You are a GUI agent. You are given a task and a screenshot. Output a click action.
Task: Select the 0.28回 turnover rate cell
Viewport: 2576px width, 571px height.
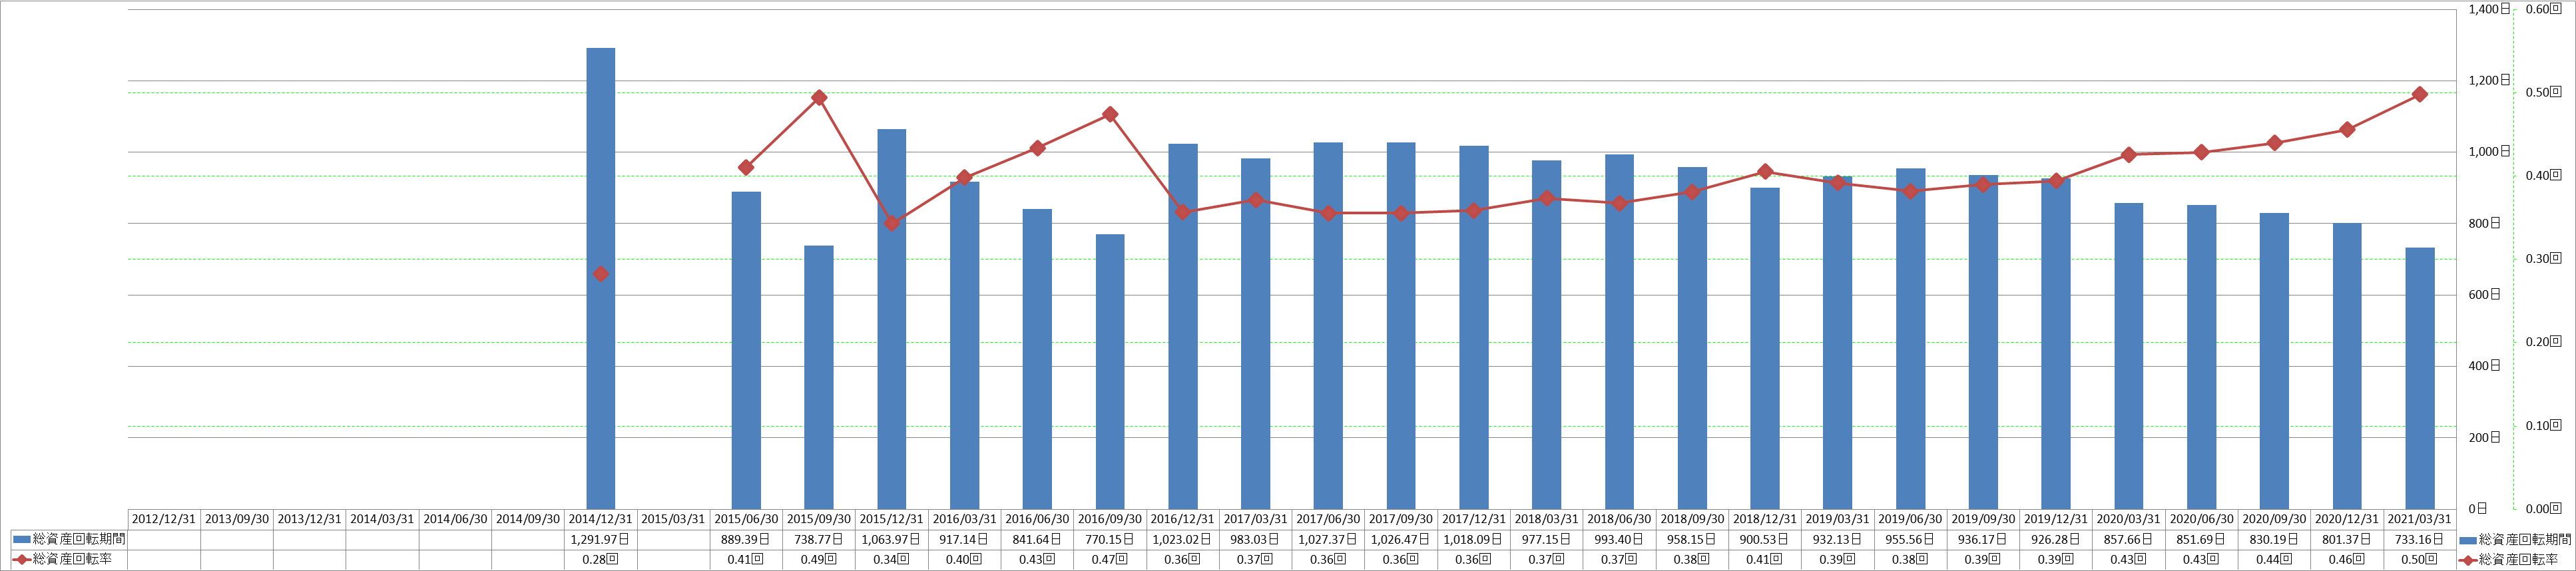pyautogui.click(x=600, y=559)
